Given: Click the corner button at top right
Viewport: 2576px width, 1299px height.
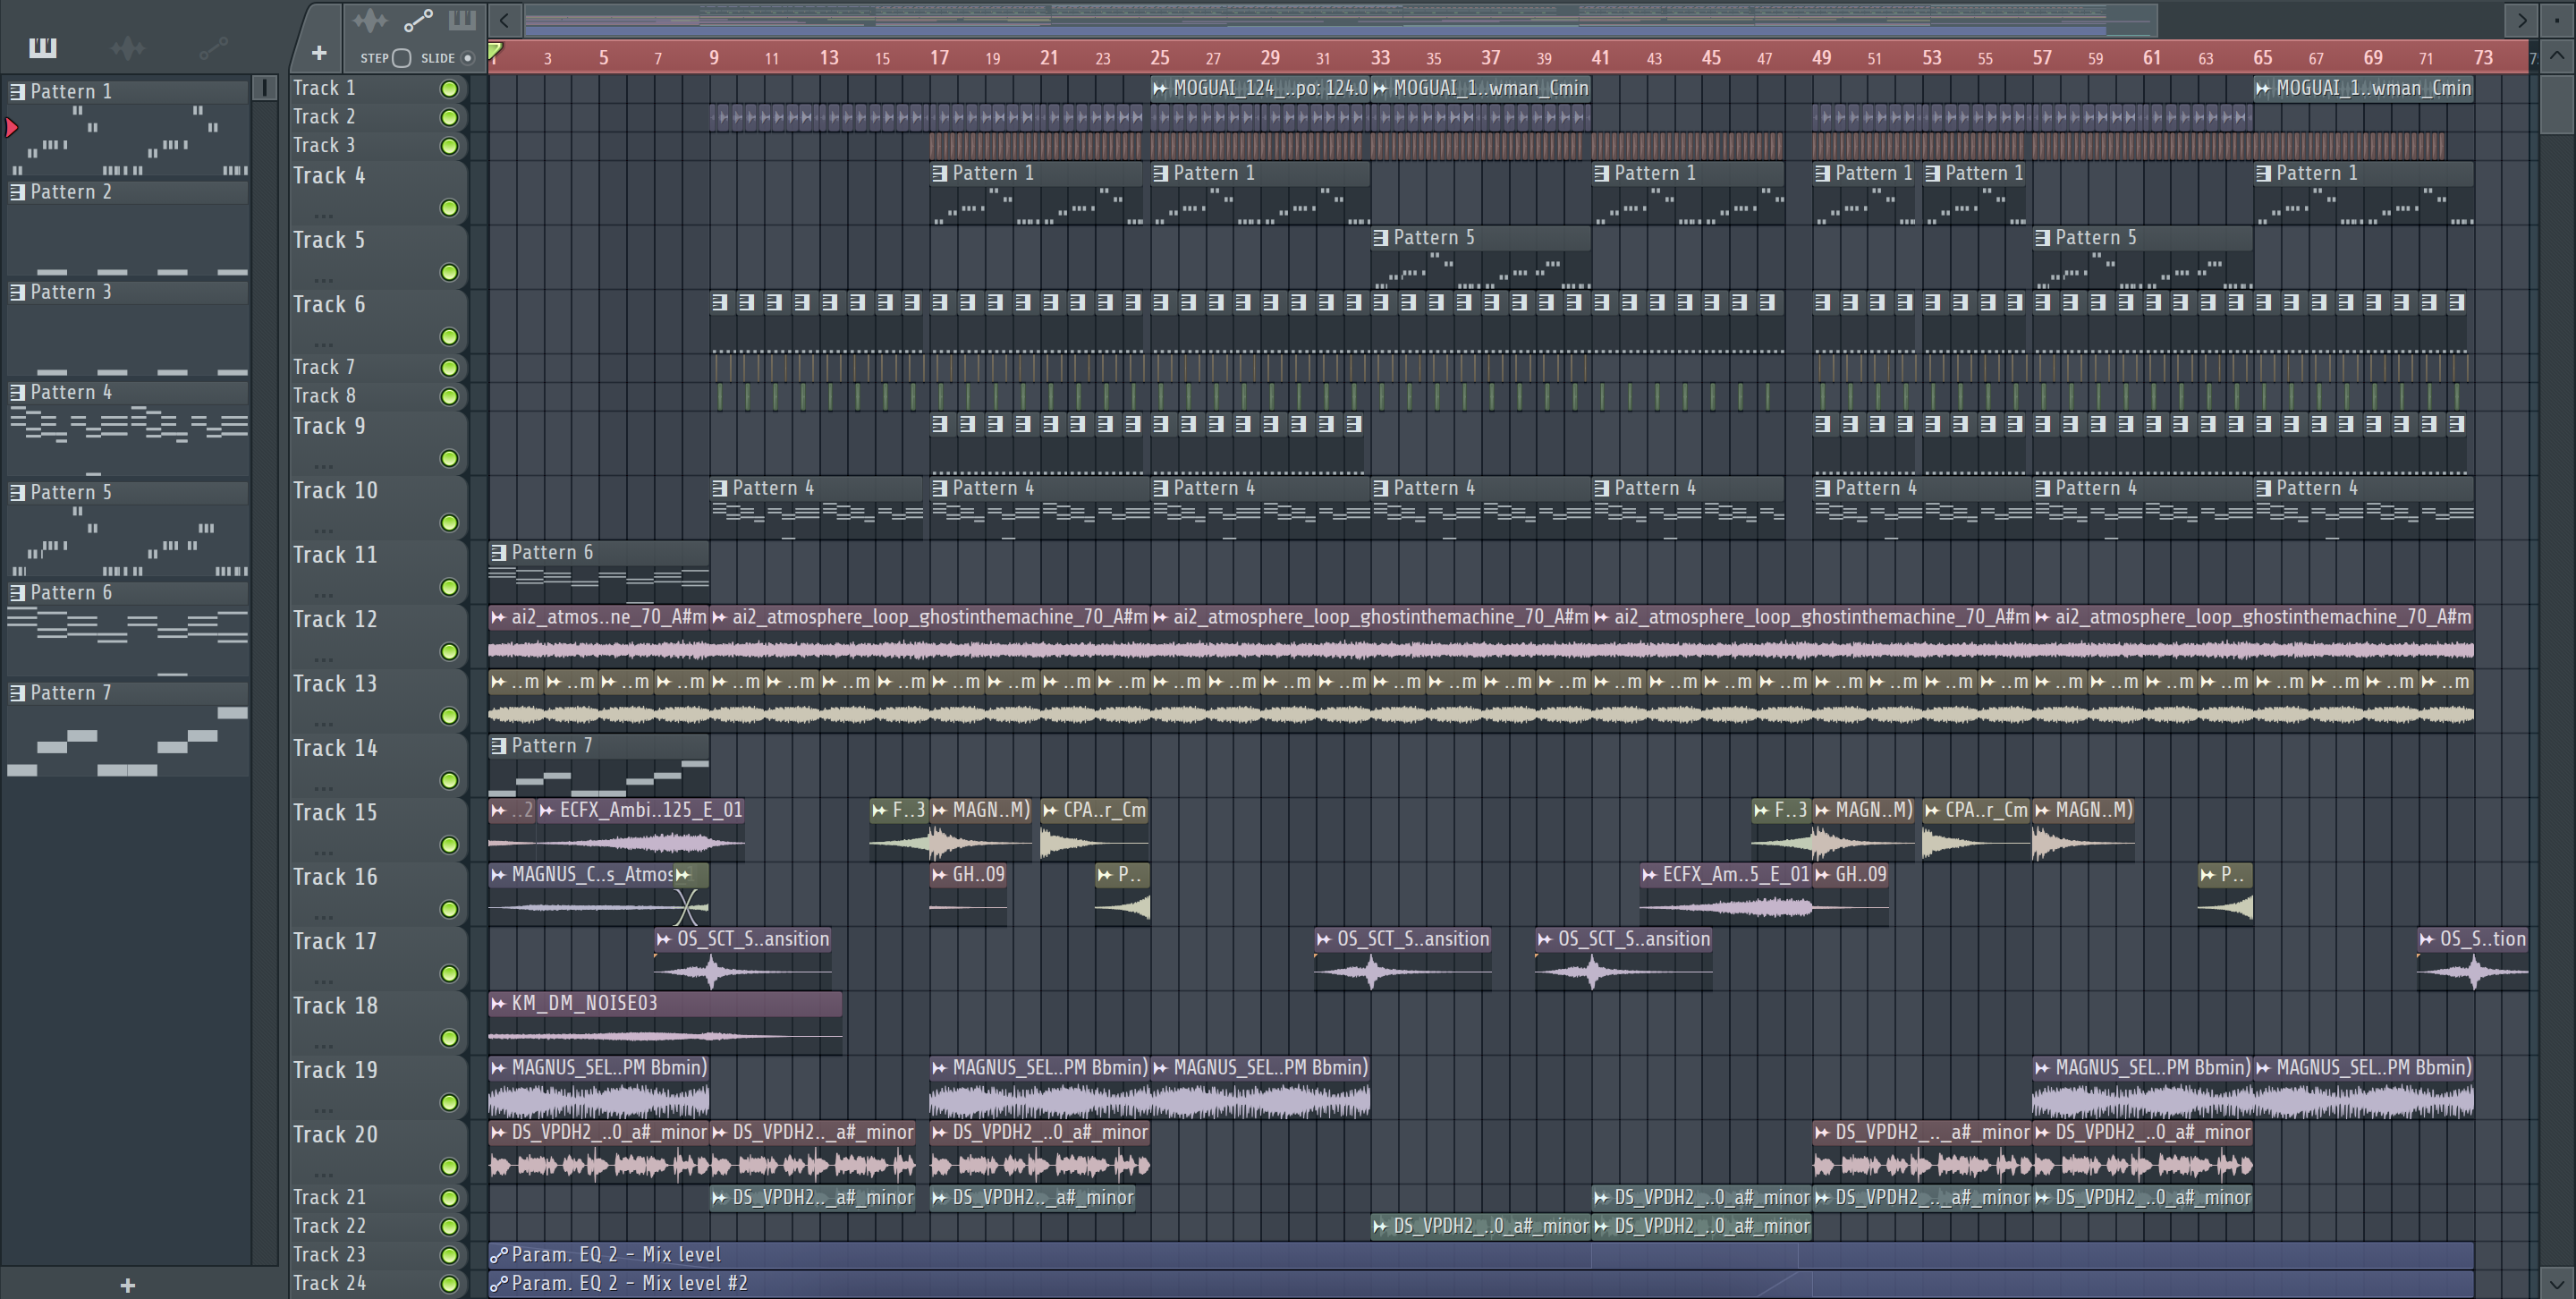Looking at the screenshot, I should (x=2556, y=19).
